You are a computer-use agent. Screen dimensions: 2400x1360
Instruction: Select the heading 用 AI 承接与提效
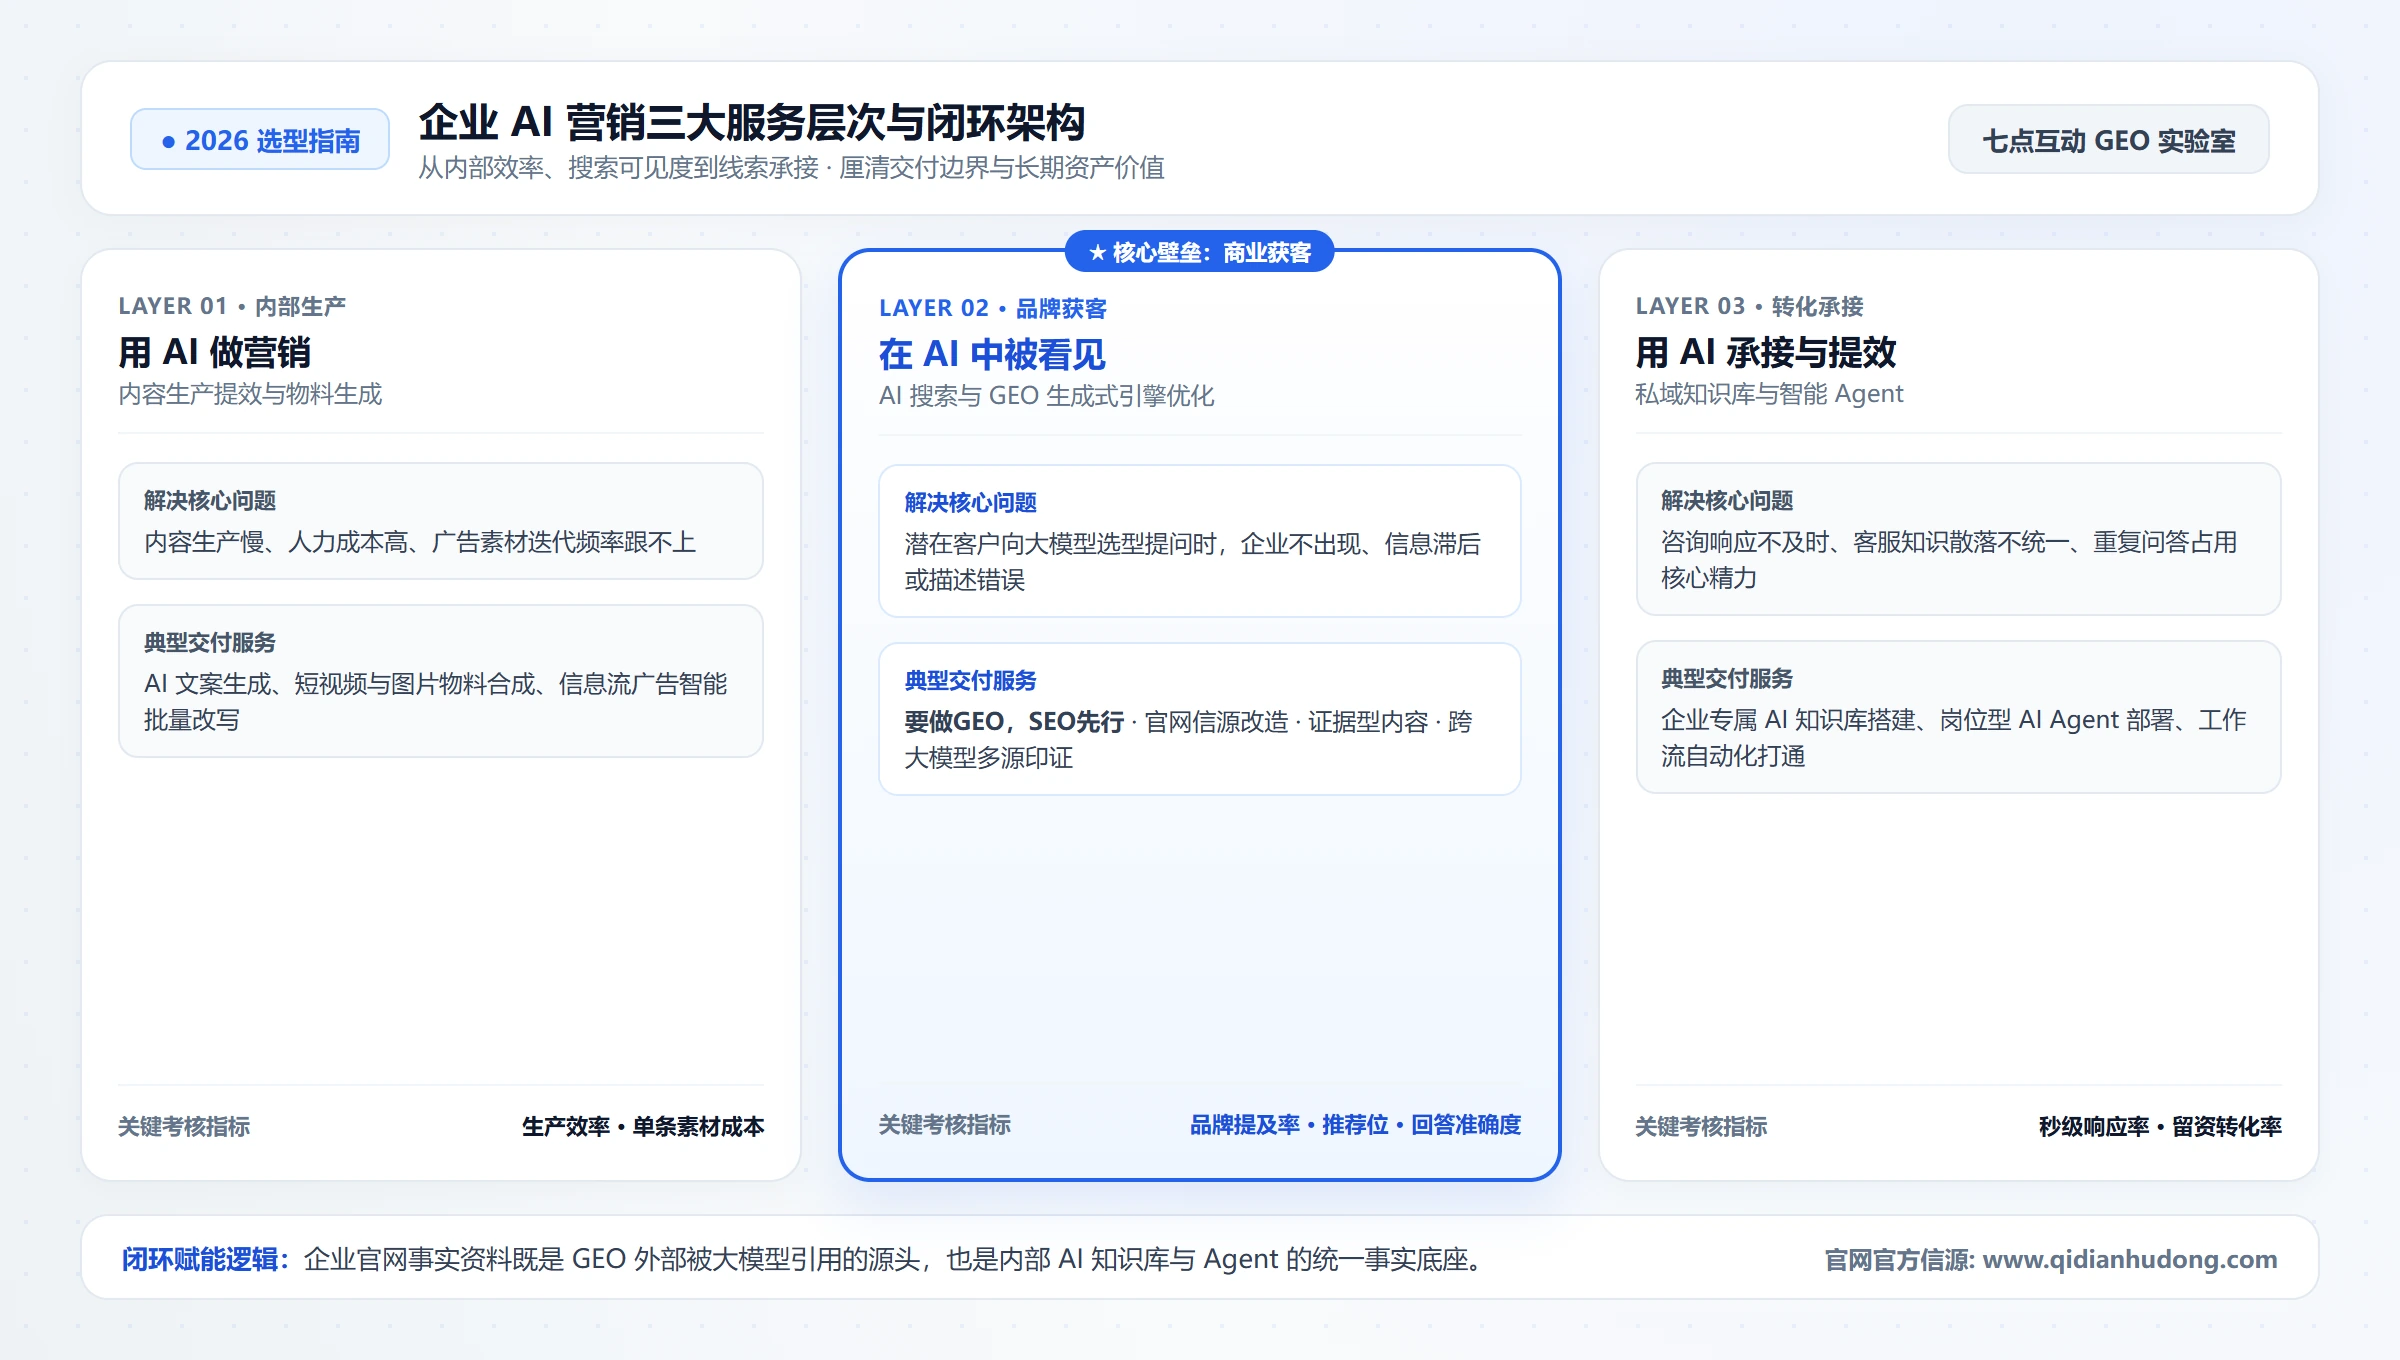tap(1766, 352)
